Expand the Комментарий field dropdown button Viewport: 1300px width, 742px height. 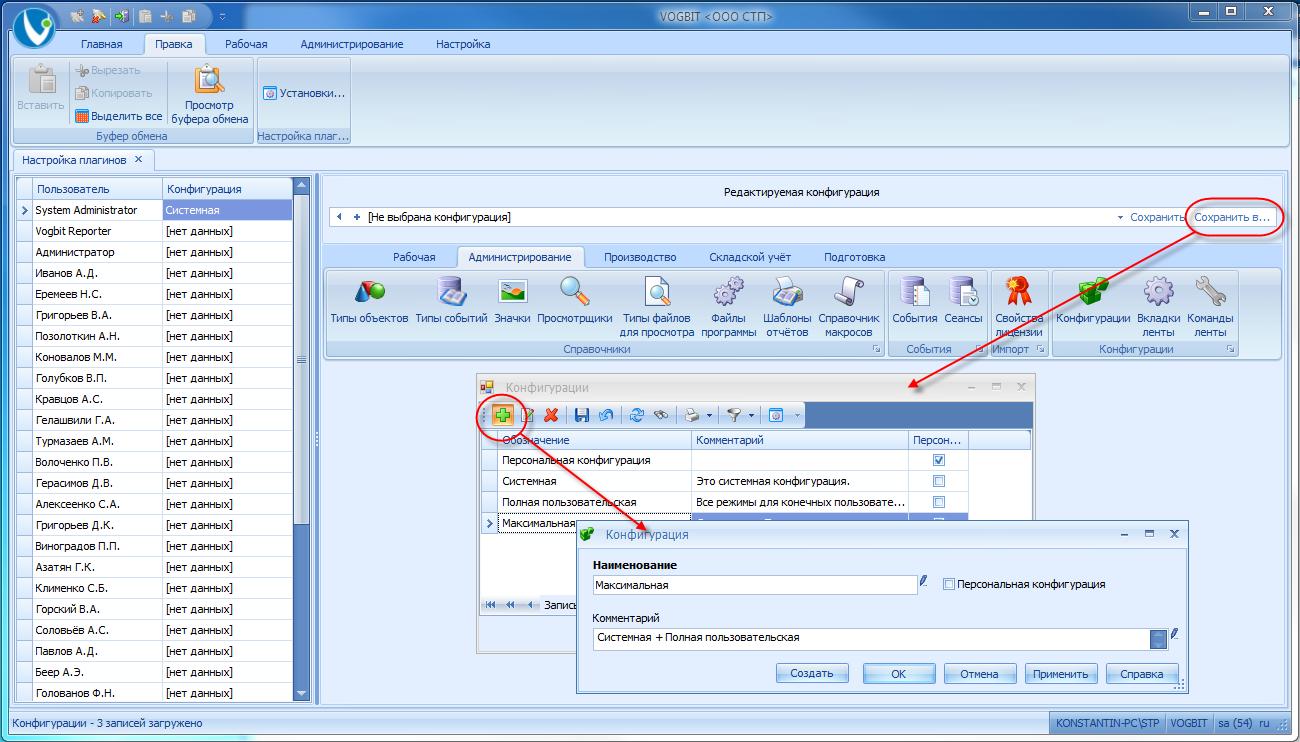click(1159, 638)
